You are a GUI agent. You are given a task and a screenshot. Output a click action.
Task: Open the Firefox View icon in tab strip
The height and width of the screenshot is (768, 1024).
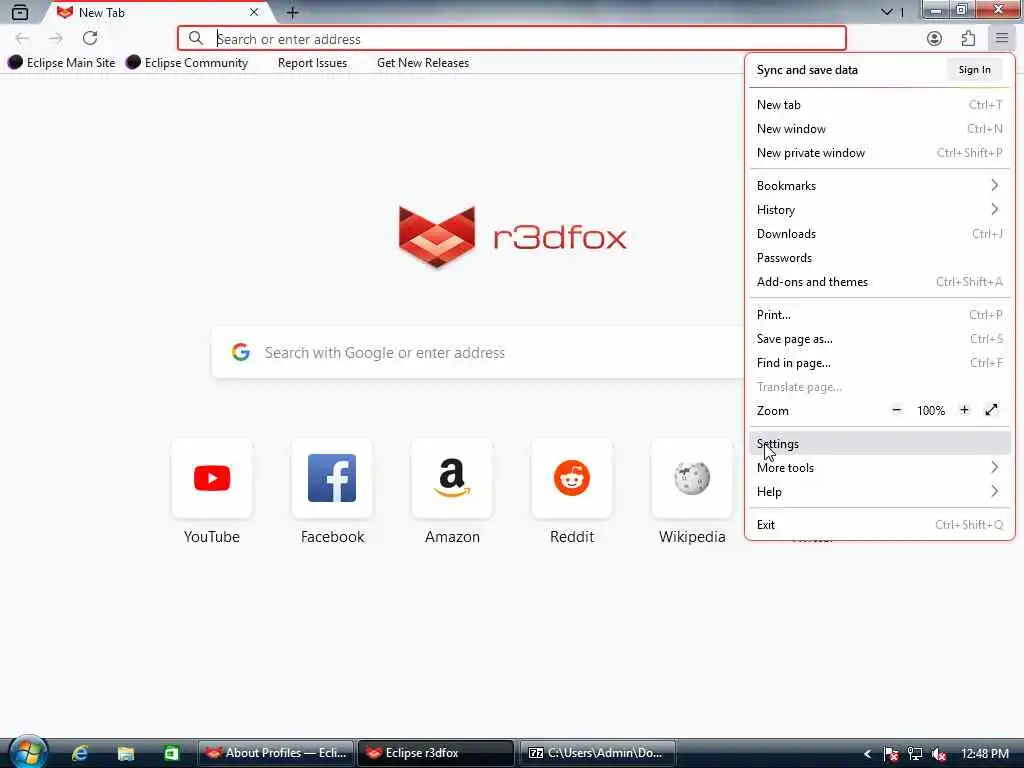[x=20, y=12]
